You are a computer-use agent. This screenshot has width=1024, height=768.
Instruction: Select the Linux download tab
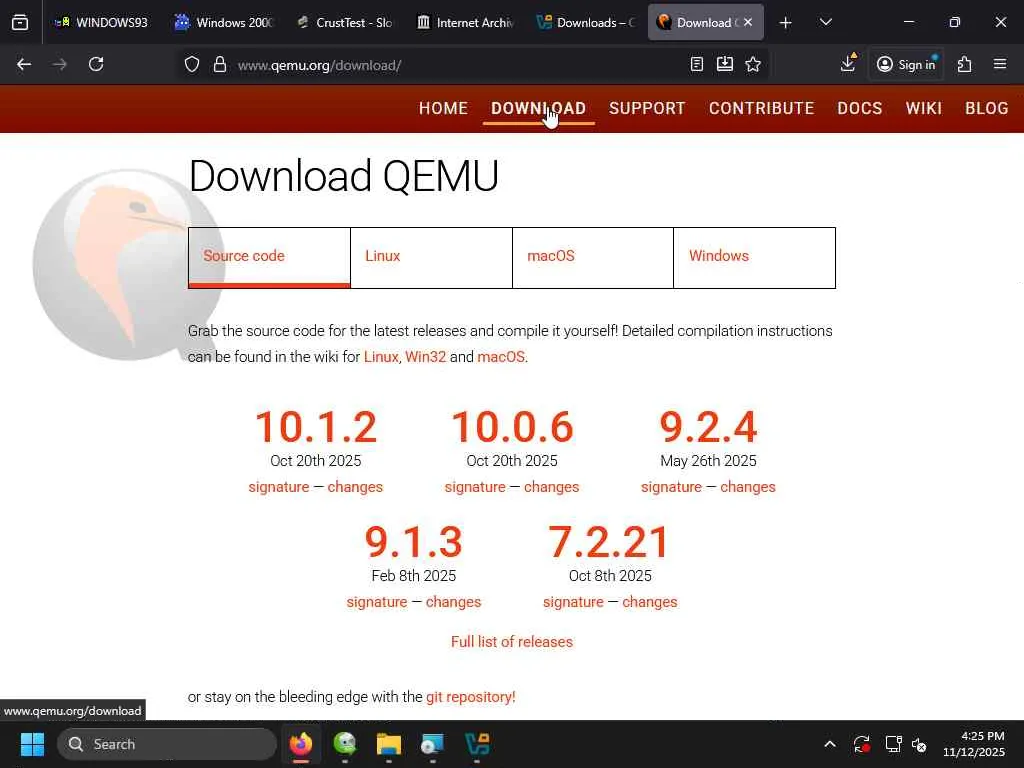pyautogui.click(x=431, y=257)
